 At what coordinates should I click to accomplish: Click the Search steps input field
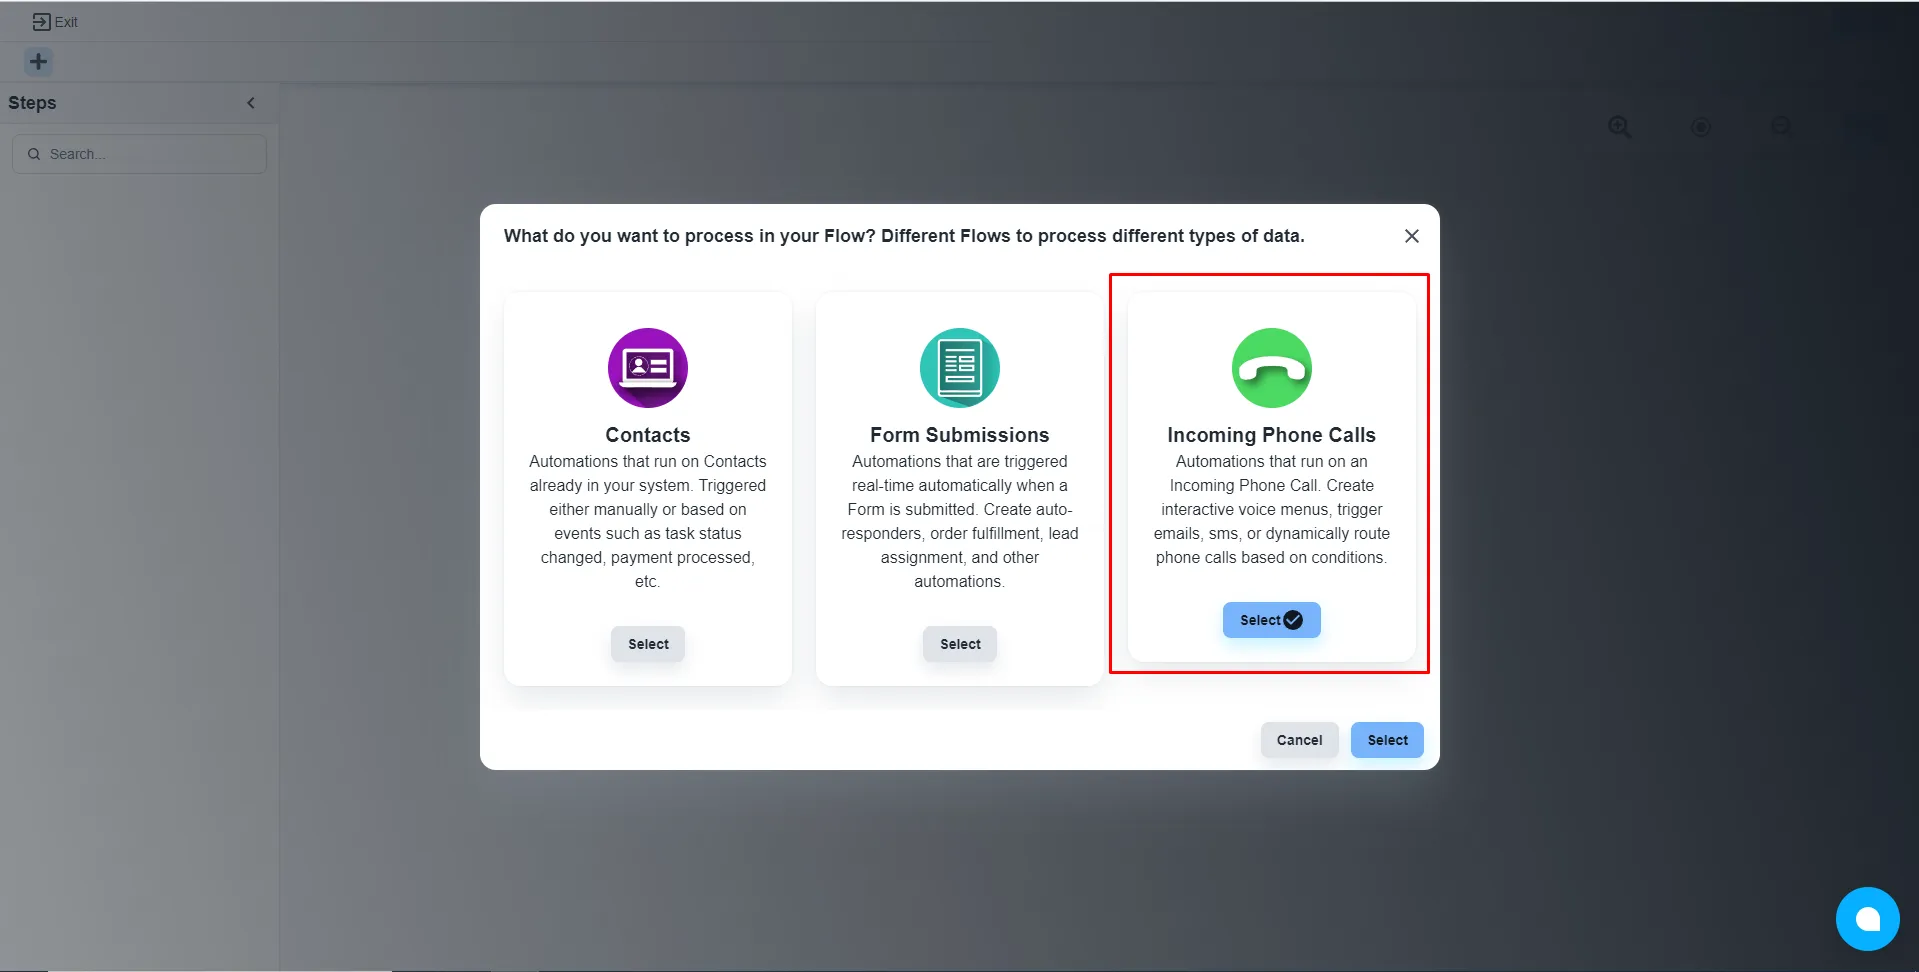pos(139,154)
